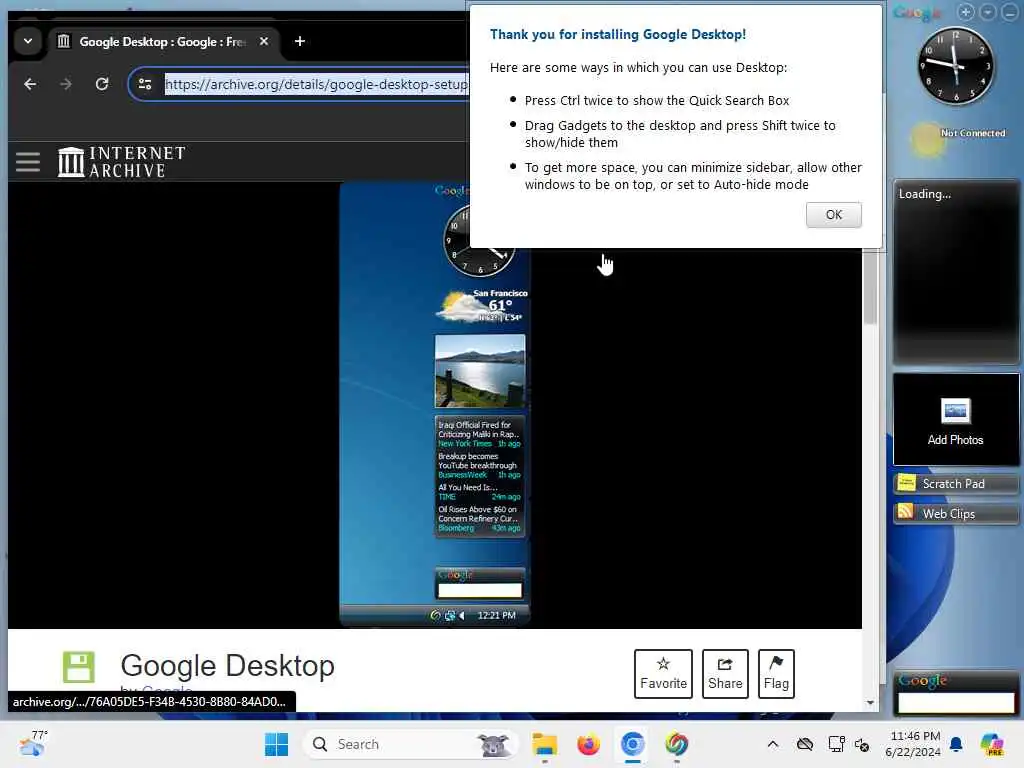The image size is (1024, 768).
Task: Favorite this Google Desktop item
Action: point(663,673)
